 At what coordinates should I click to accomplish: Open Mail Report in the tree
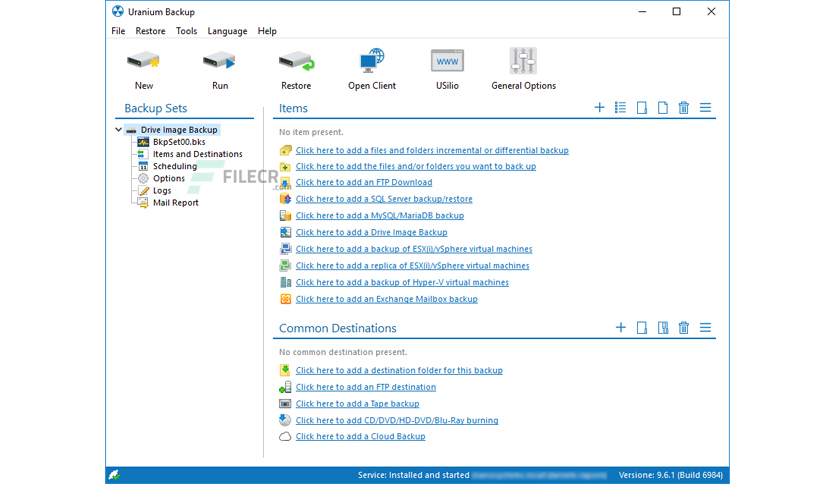[x=176, y=203]
